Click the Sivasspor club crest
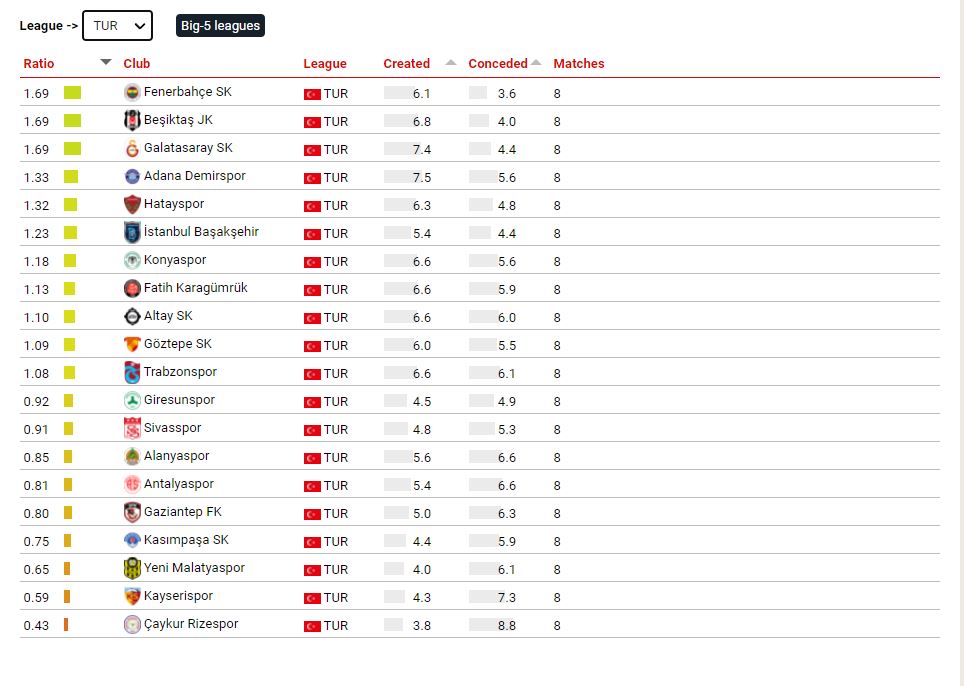Viewport: 964px width, 686px height. pos(132,428)
